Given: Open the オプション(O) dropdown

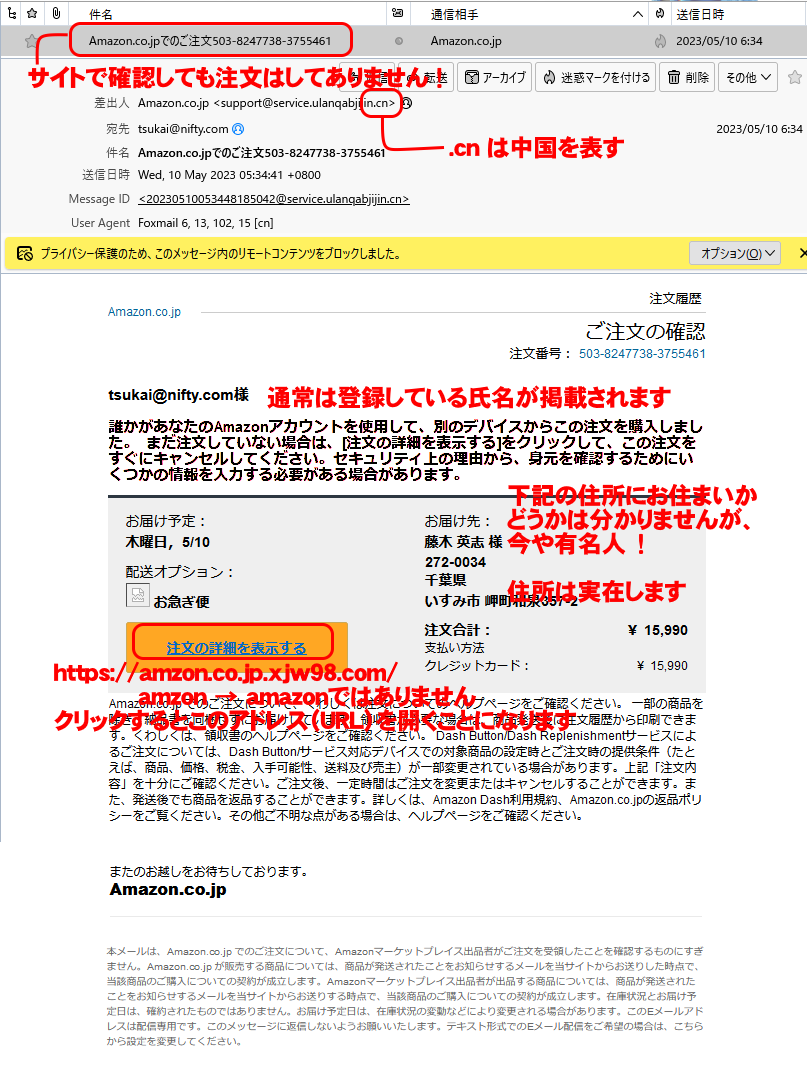Looking at the screenshot, I should pos(735,254).
